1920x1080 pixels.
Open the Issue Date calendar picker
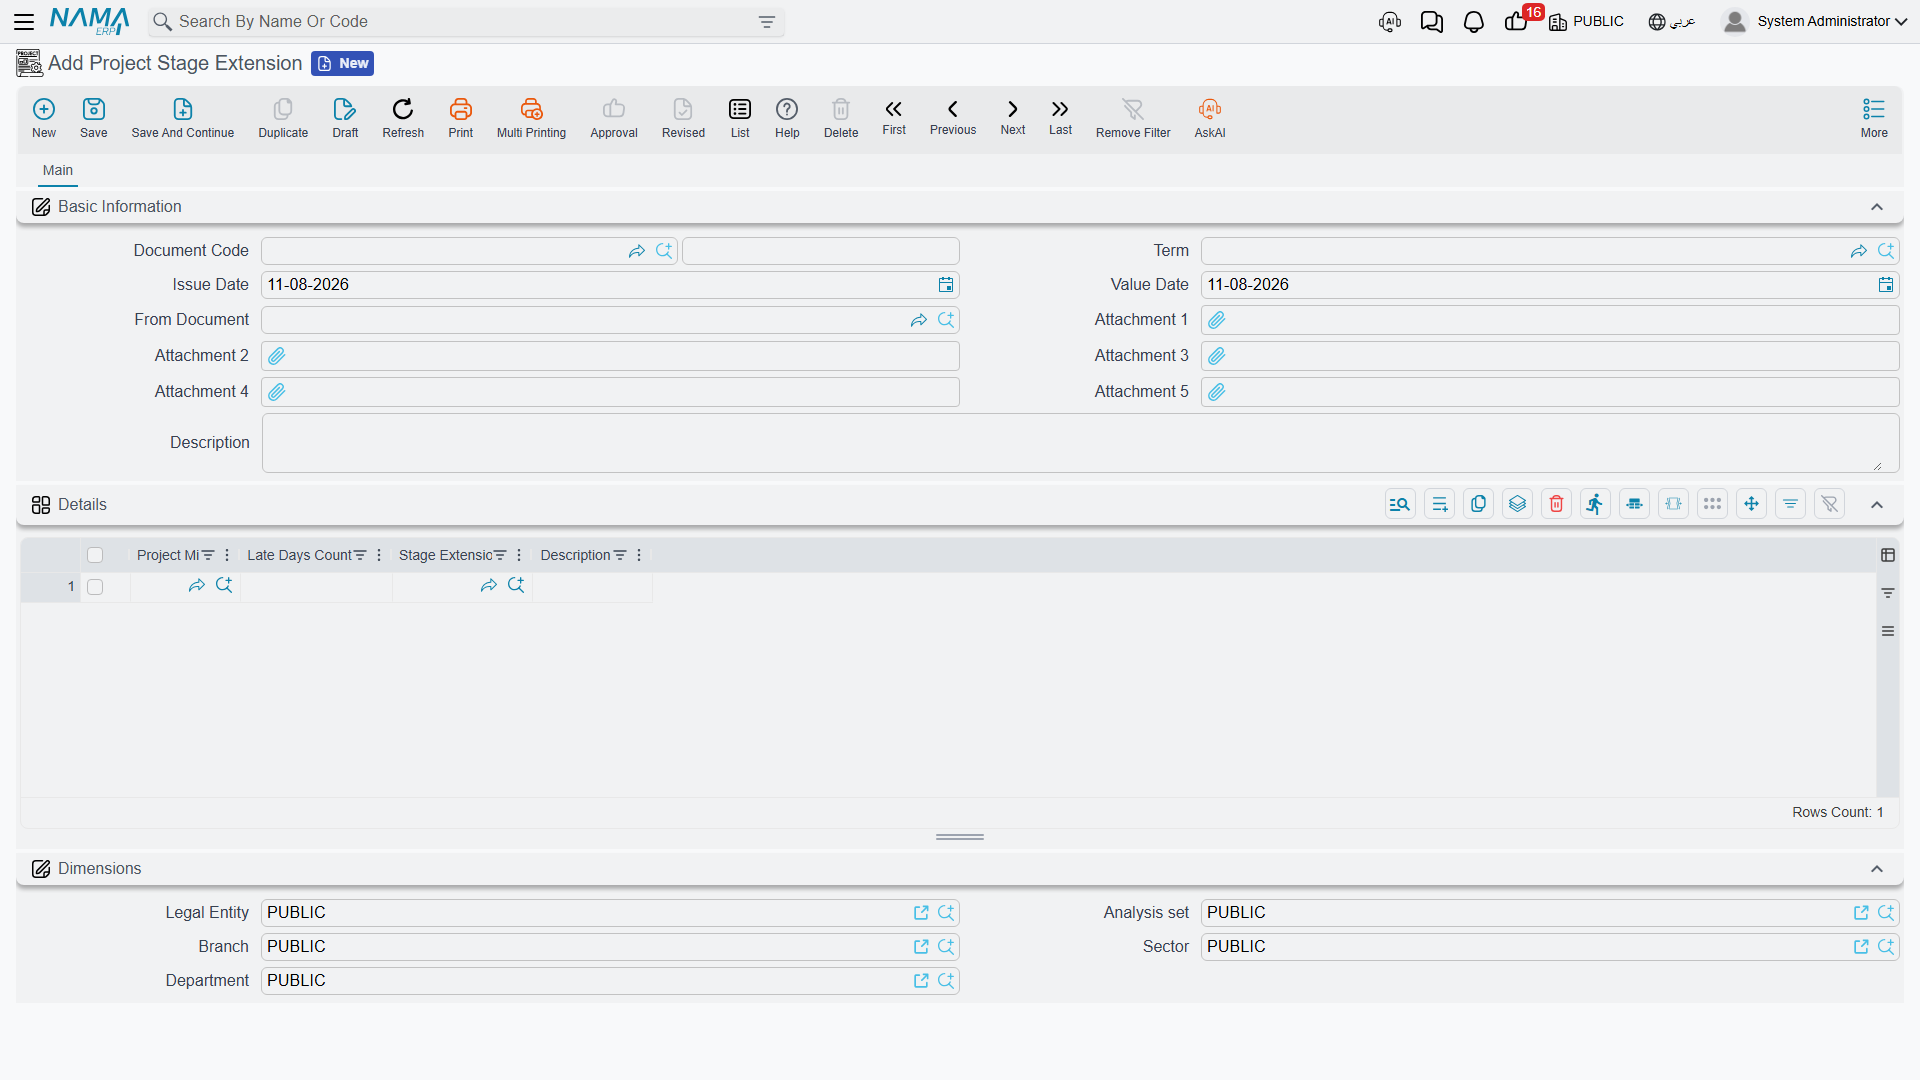[x=946, y=285]
